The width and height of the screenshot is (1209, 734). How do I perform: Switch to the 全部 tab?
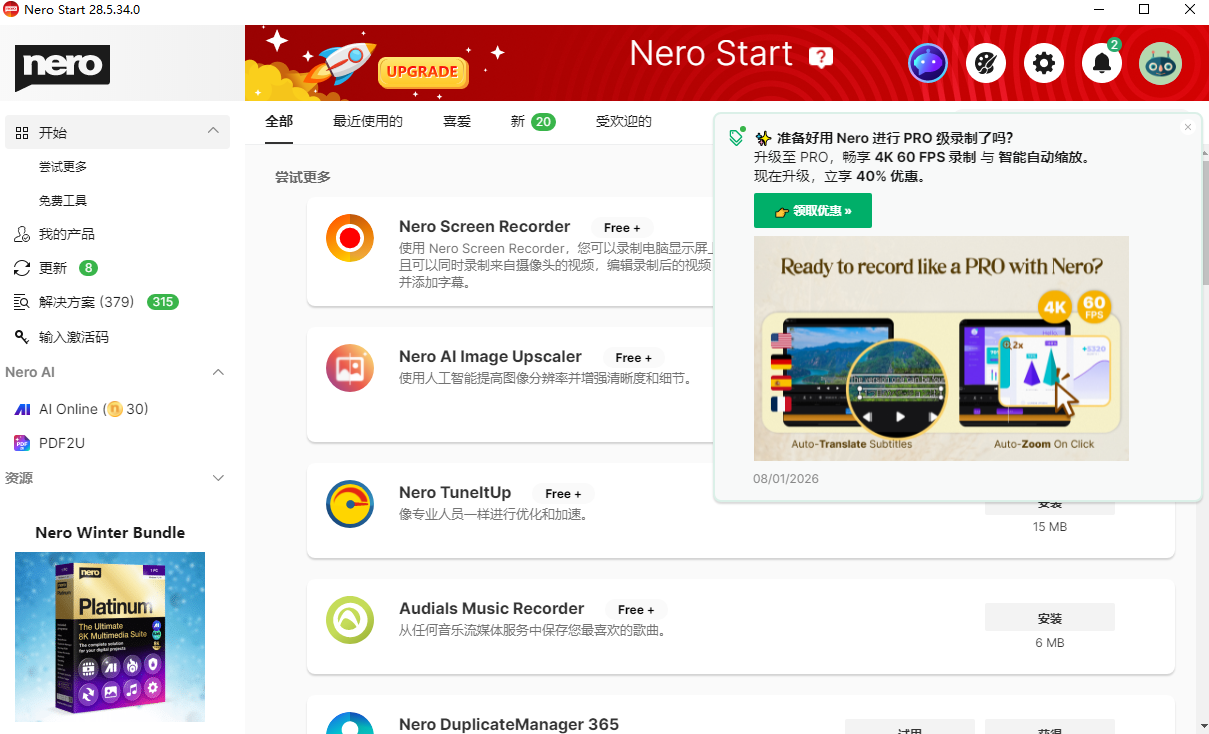(x=279, y=121)
